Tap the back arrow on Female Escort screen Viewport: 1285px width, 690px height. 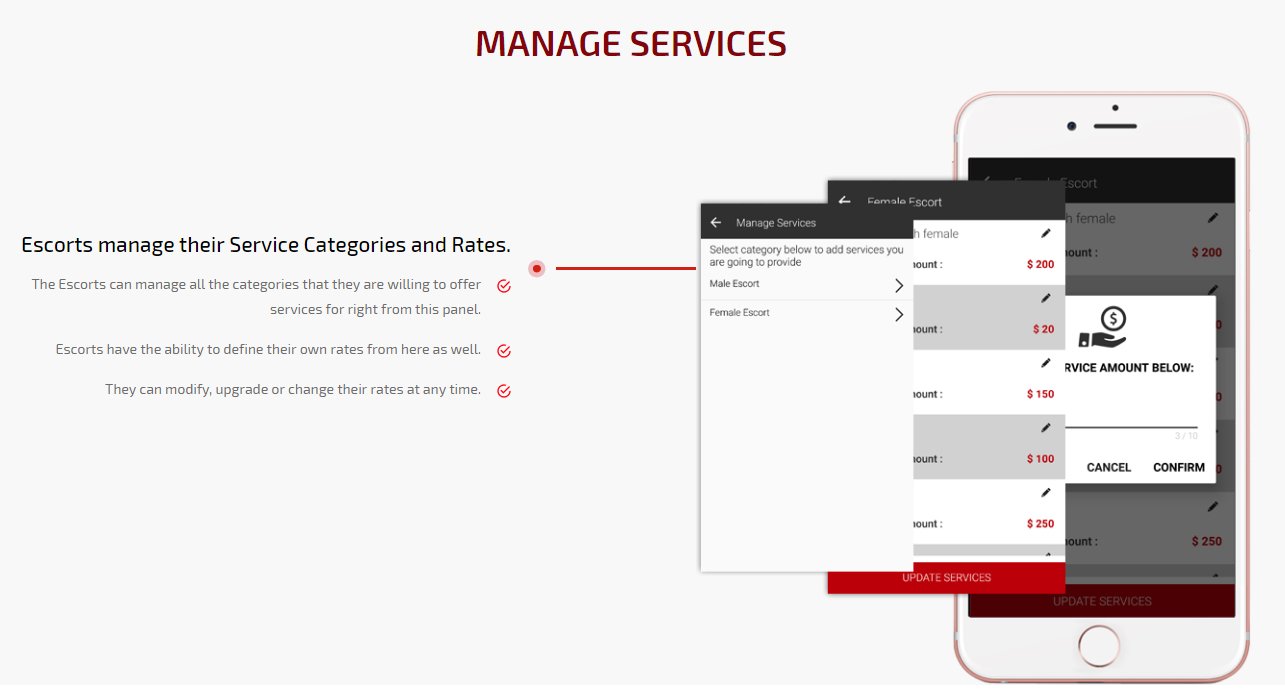[x=846, y=201]
